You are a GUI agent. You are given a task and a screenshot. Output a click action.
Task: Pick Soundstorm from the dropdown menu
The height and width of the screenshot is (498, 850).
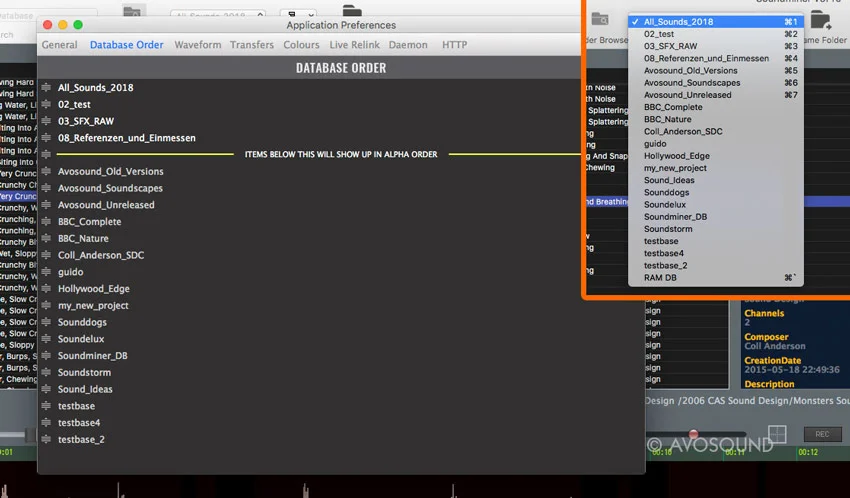coord(716,229)
